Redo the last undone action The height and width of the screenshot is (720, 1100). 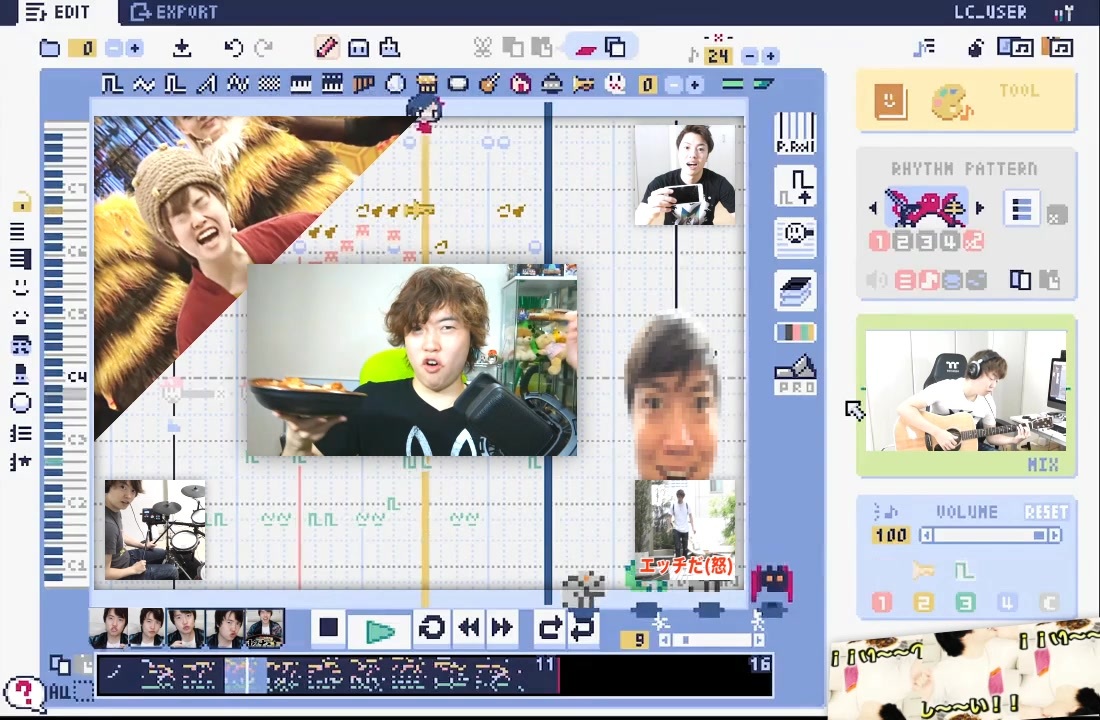(x=264, y=48)
